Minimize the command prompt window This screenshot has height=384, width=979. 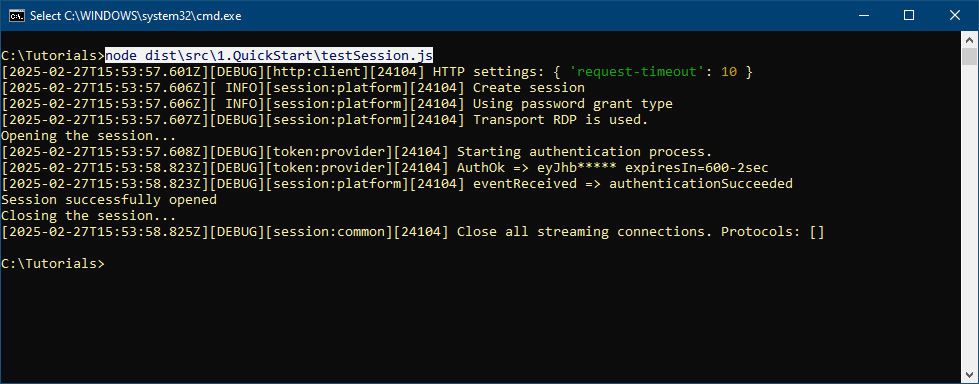point(865,16)
